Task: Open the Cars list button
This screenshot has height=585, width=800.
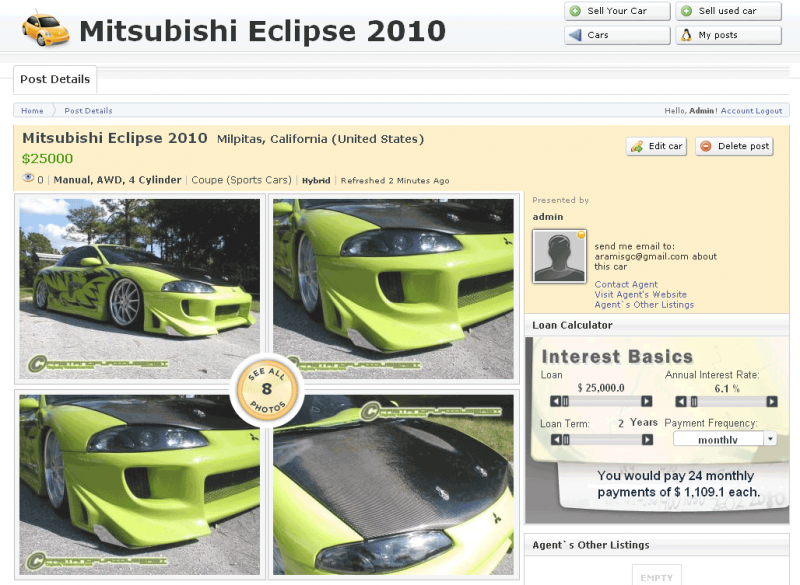Action: pyautogui.click(x=617, y=35)
